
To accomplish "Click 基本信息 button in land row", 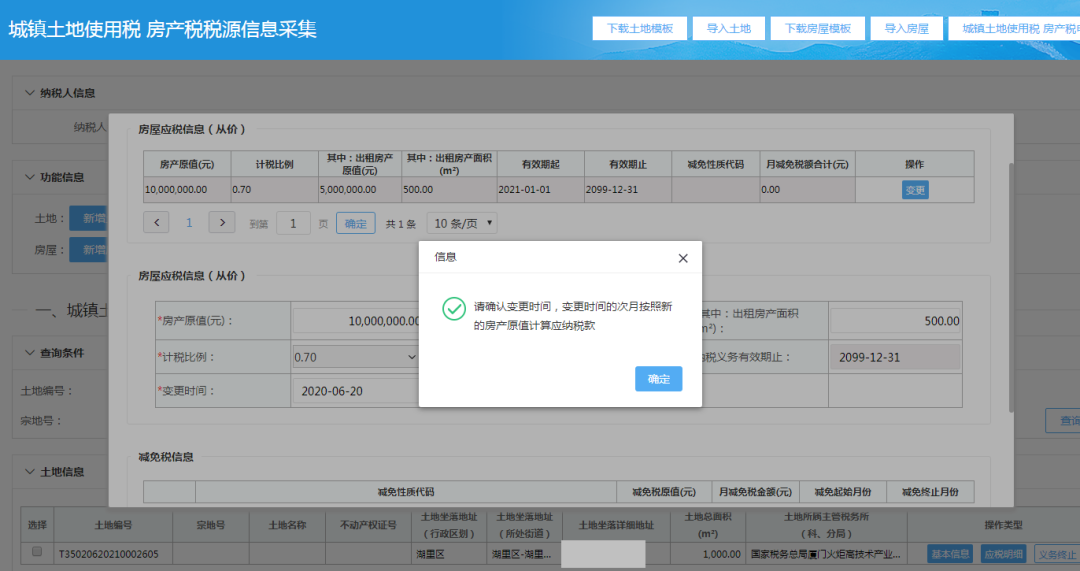I will (951, 554).
